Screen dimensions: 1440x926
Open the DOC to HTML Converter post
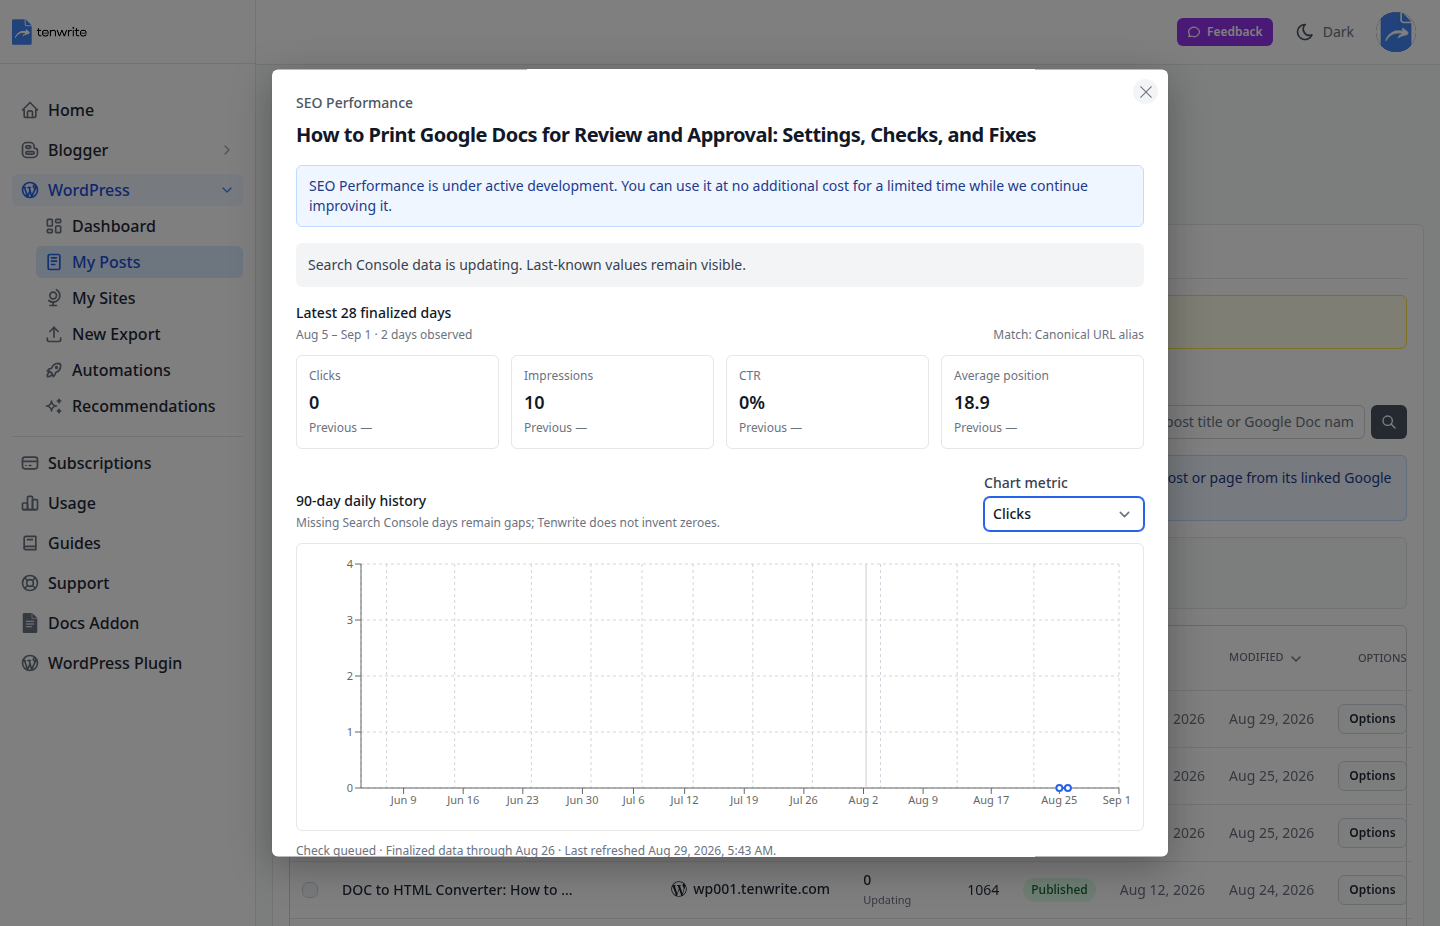[x=457, y=890]
